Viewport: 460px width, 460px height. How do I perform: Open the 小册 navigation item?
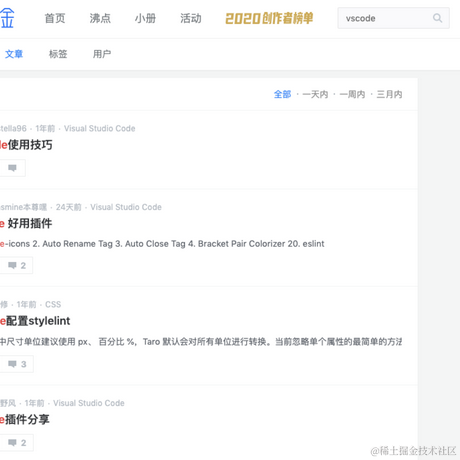click(145, 18)
